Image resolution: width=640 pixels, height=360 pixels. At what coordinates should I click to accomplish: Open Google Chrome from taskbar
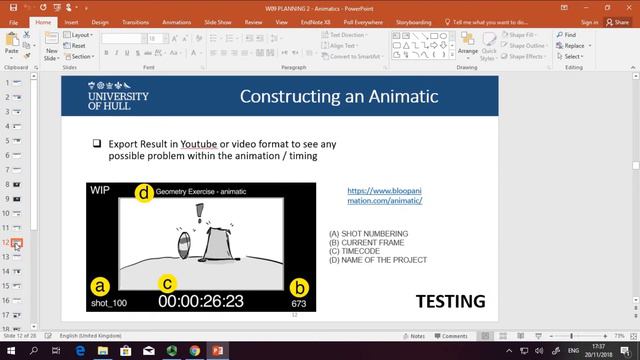coord(195,351)
